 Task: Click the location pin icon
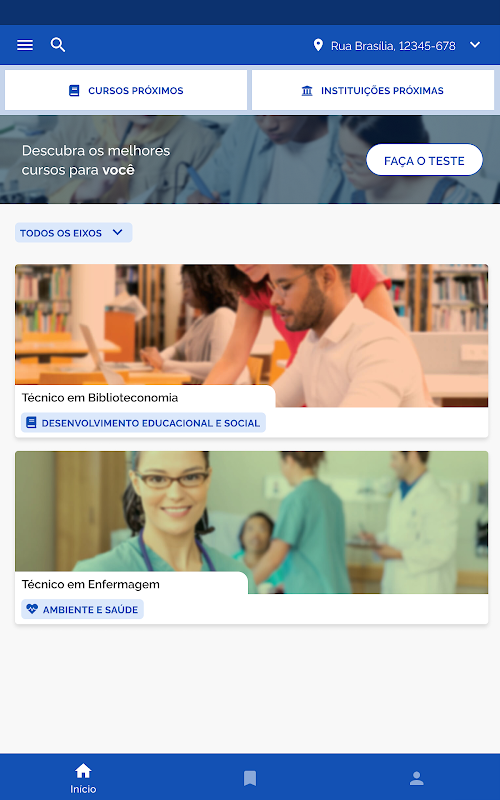pos(318,45)
